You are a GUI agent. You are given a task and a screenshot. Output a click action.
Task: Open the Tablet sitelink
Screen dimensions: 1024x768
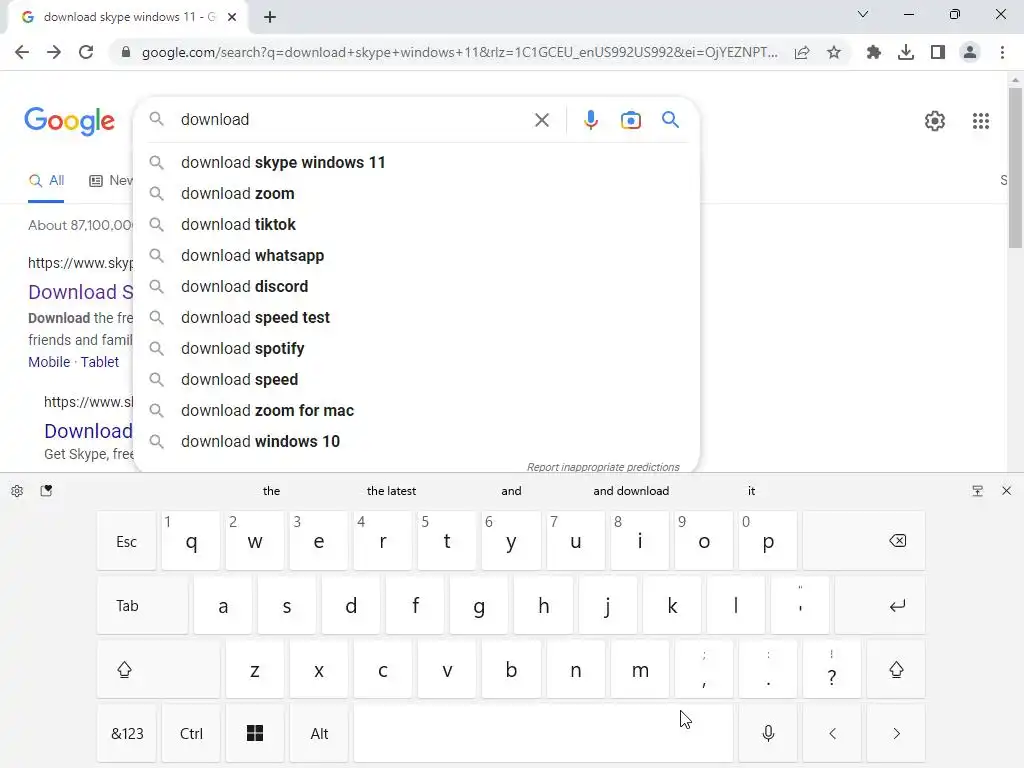99,362
